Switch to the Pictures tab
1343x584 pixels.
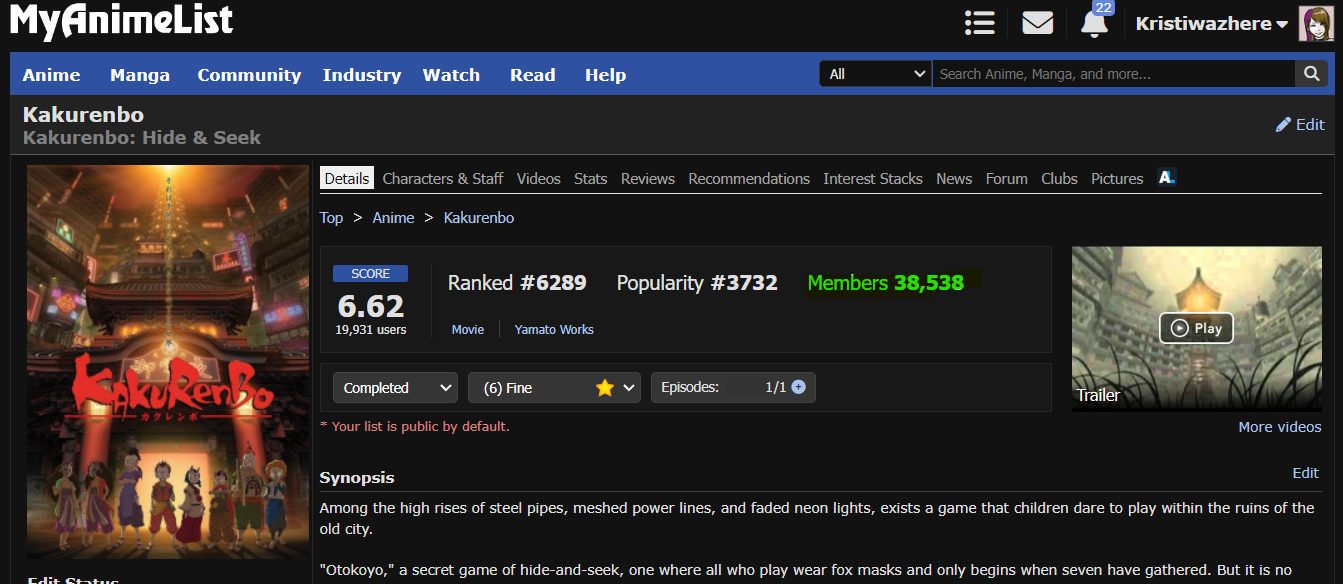1117,178
